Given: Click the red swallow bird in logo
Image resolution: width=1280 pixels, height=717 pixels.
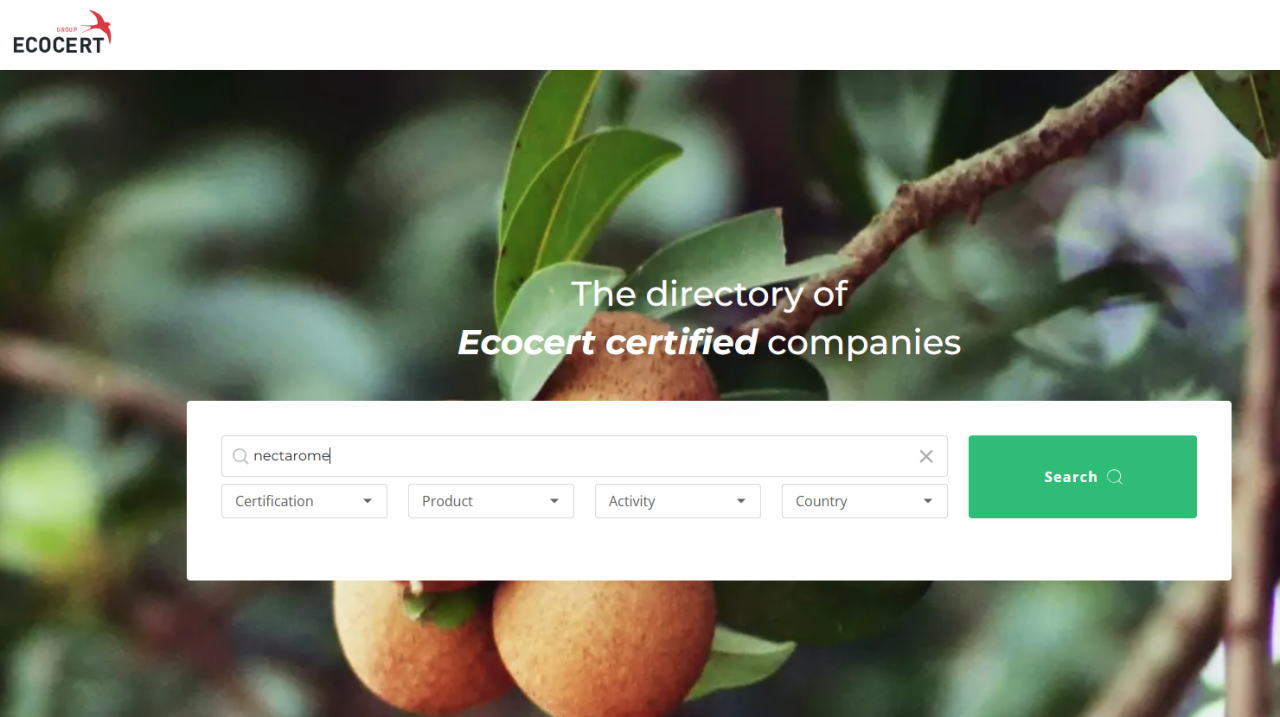Looking at the screenshot, I should (x=98, y=24).
